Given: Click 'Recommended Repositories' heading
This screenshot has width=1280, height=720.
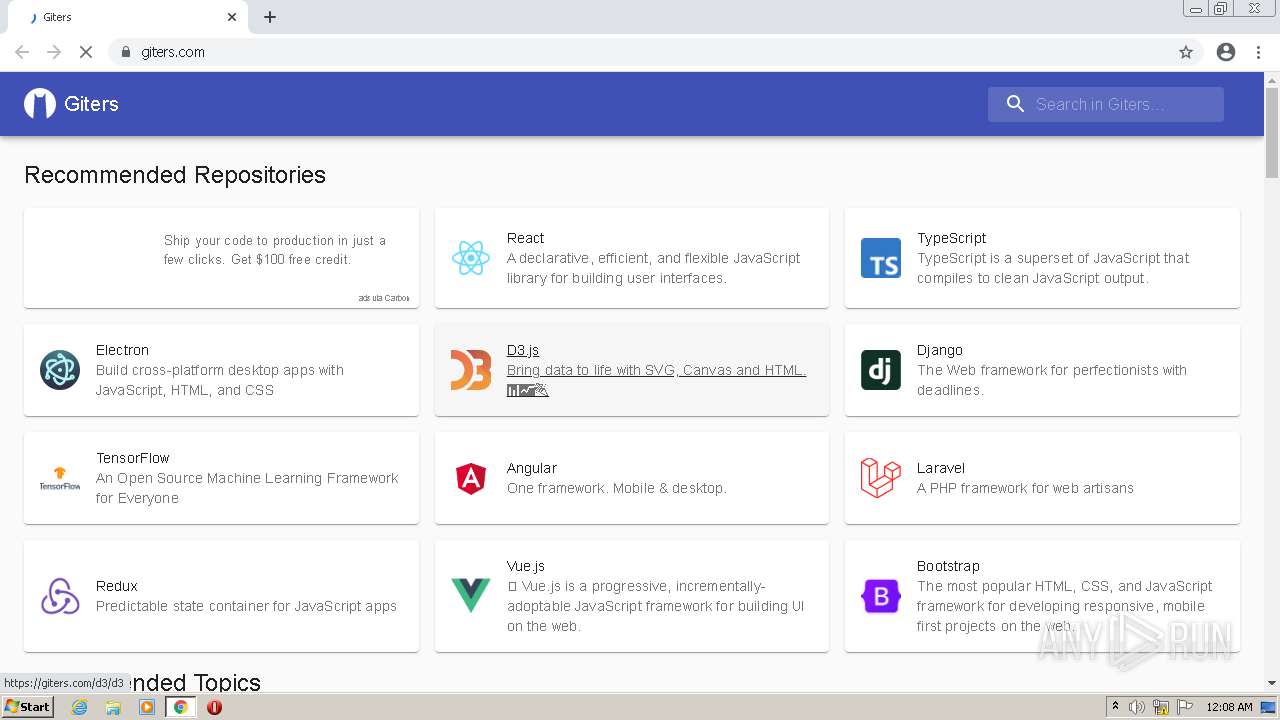Looking at the screenshot, I should click(175, 175).
